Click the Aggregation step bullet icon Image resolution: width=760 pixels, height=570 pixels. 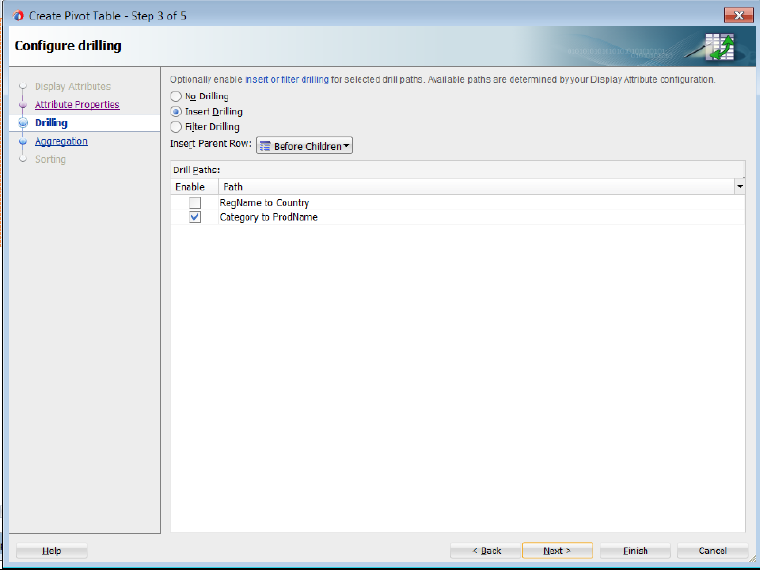point(23,142)
